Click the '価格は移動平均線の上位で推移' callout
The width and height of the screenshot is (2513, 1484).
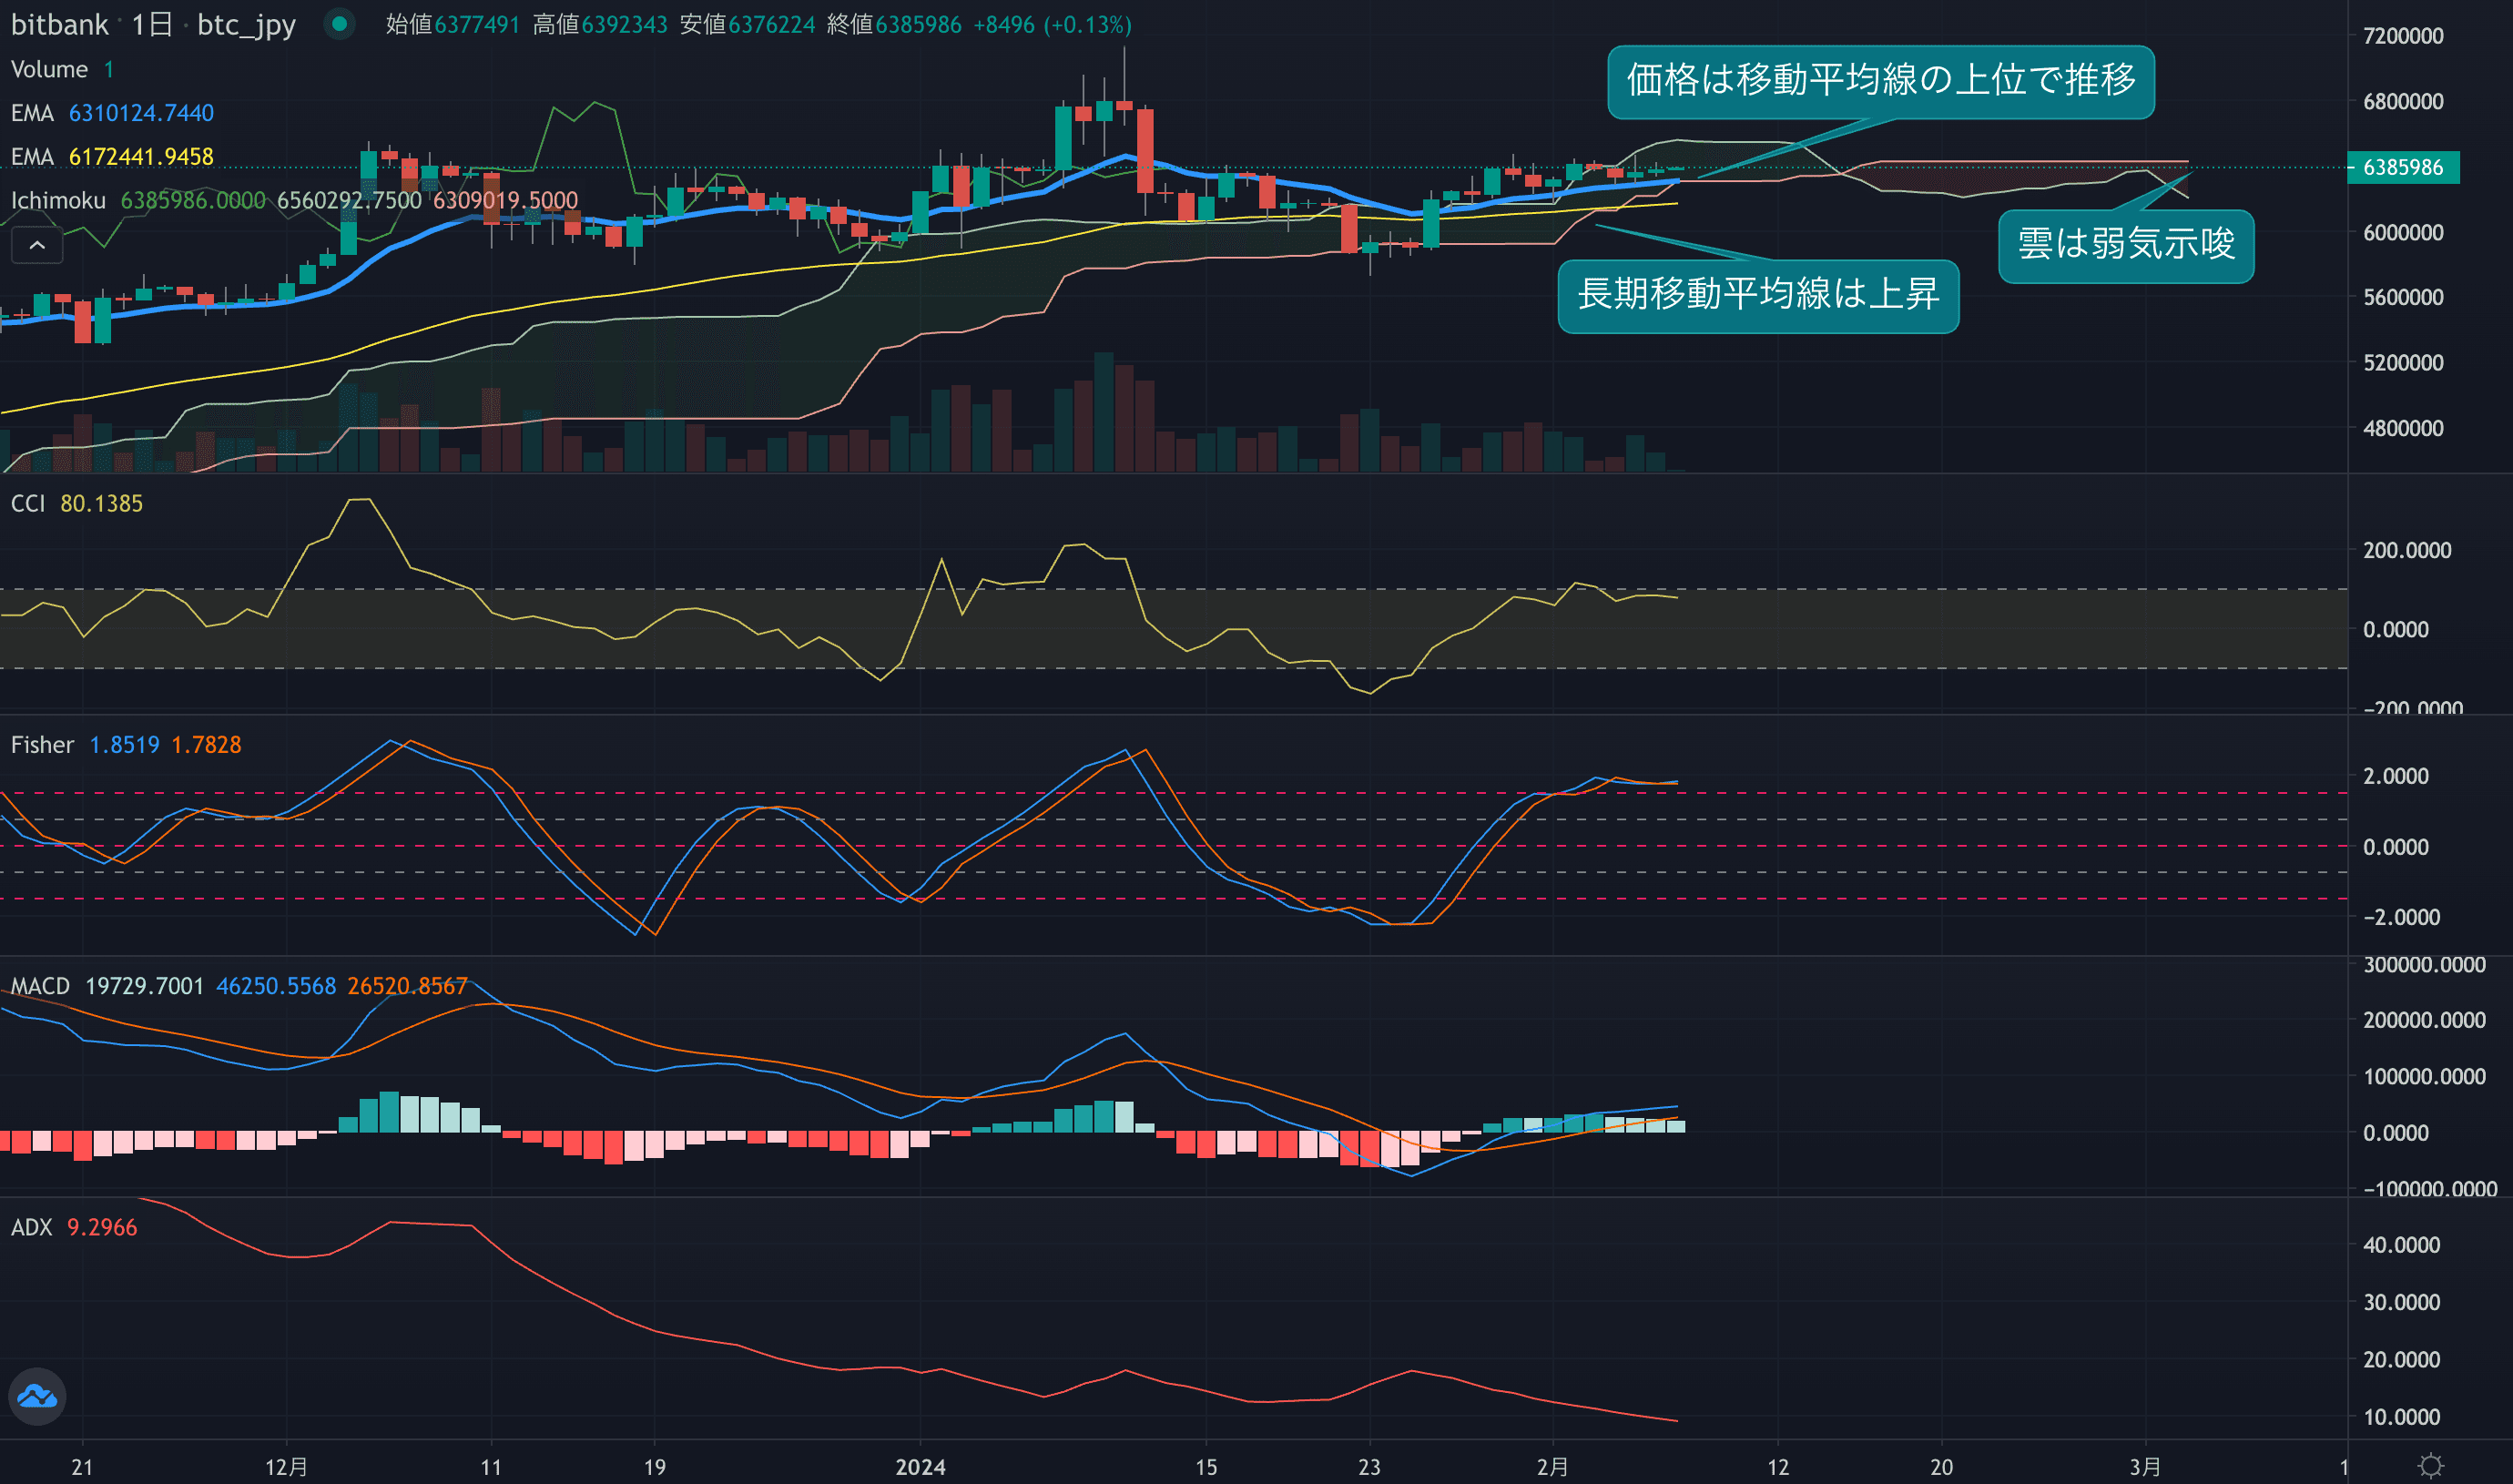click(1880, 81)
